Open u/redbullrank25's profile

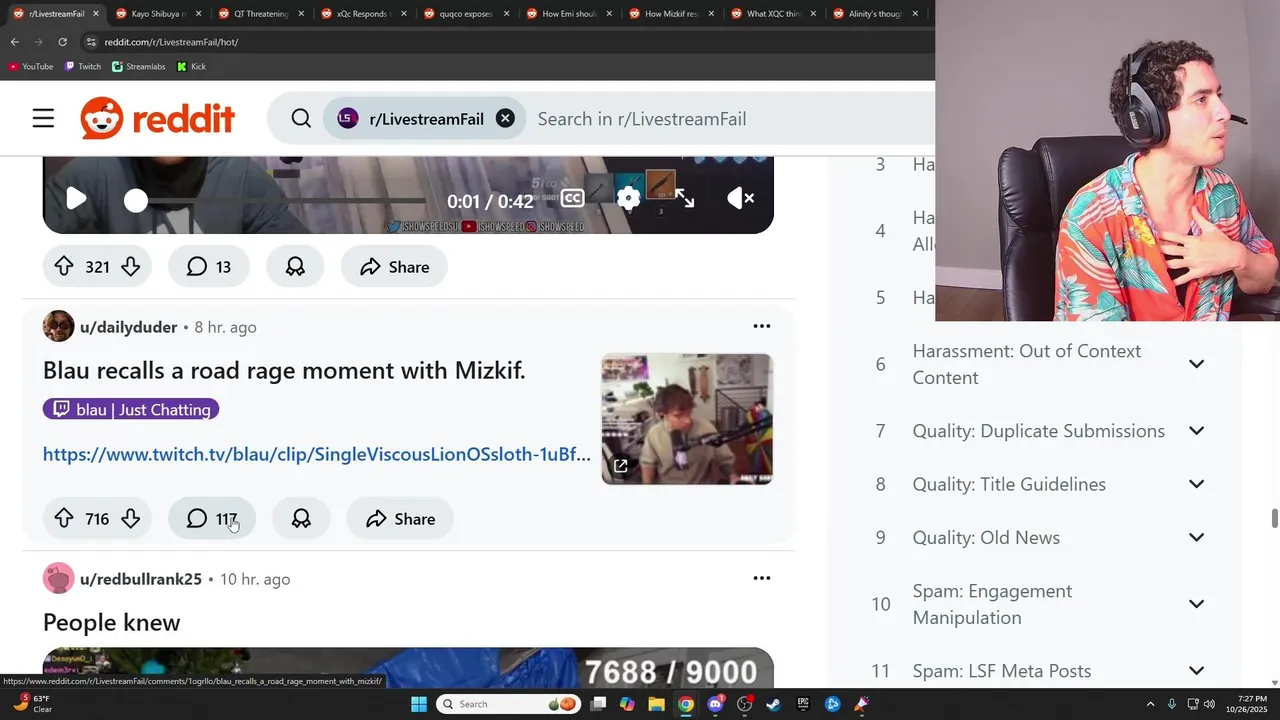pyautogui.click(x=141, y=579)
